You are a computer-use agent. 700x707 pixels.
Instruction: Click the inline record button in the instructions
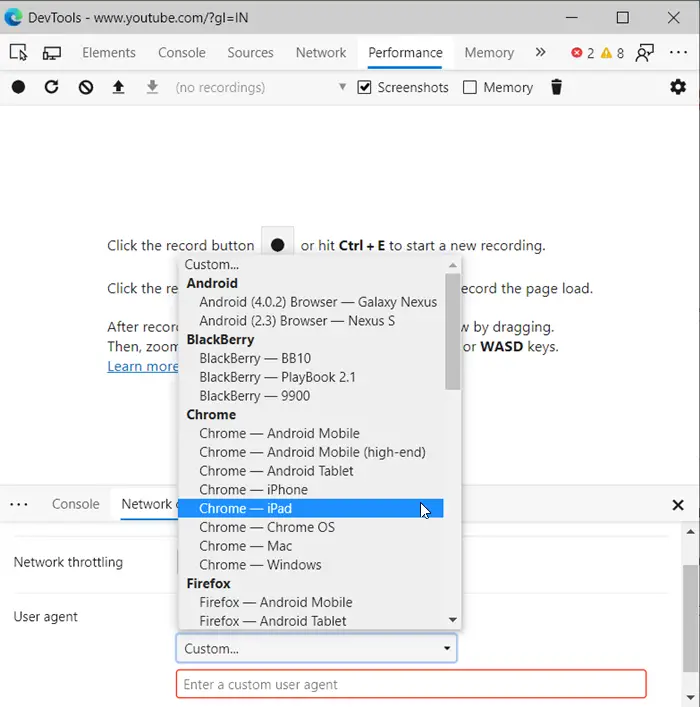coord(277,245)
